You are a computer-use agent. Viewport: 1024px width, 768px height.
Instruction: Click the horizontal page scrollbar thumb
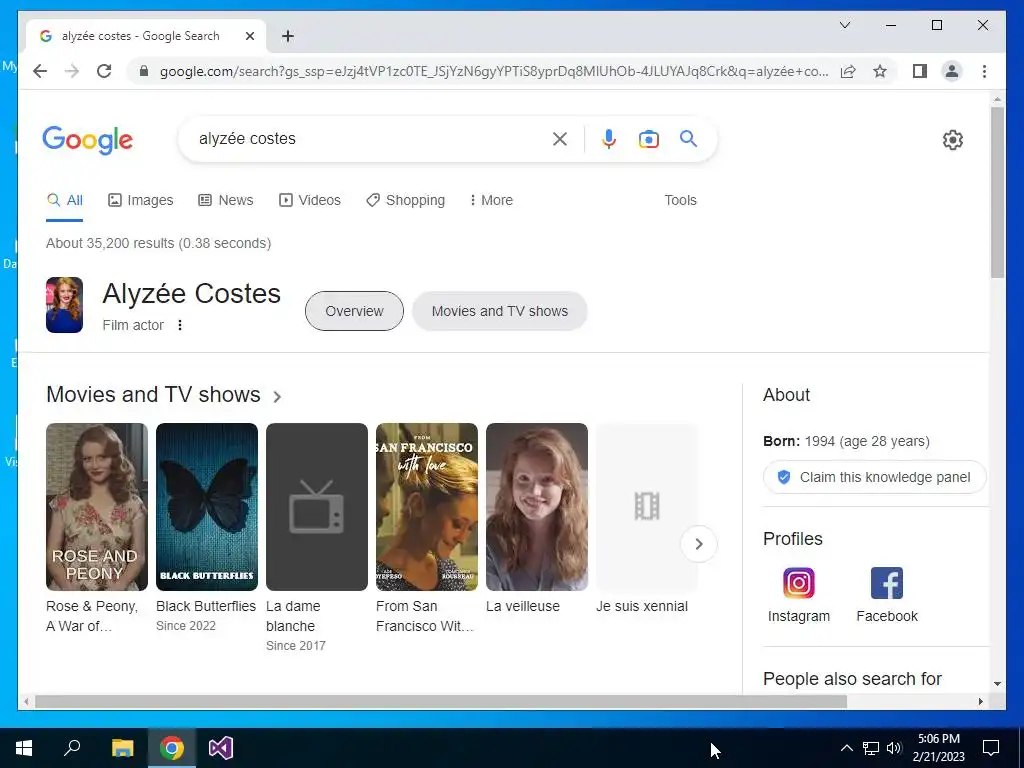click(x=441, y=701)
